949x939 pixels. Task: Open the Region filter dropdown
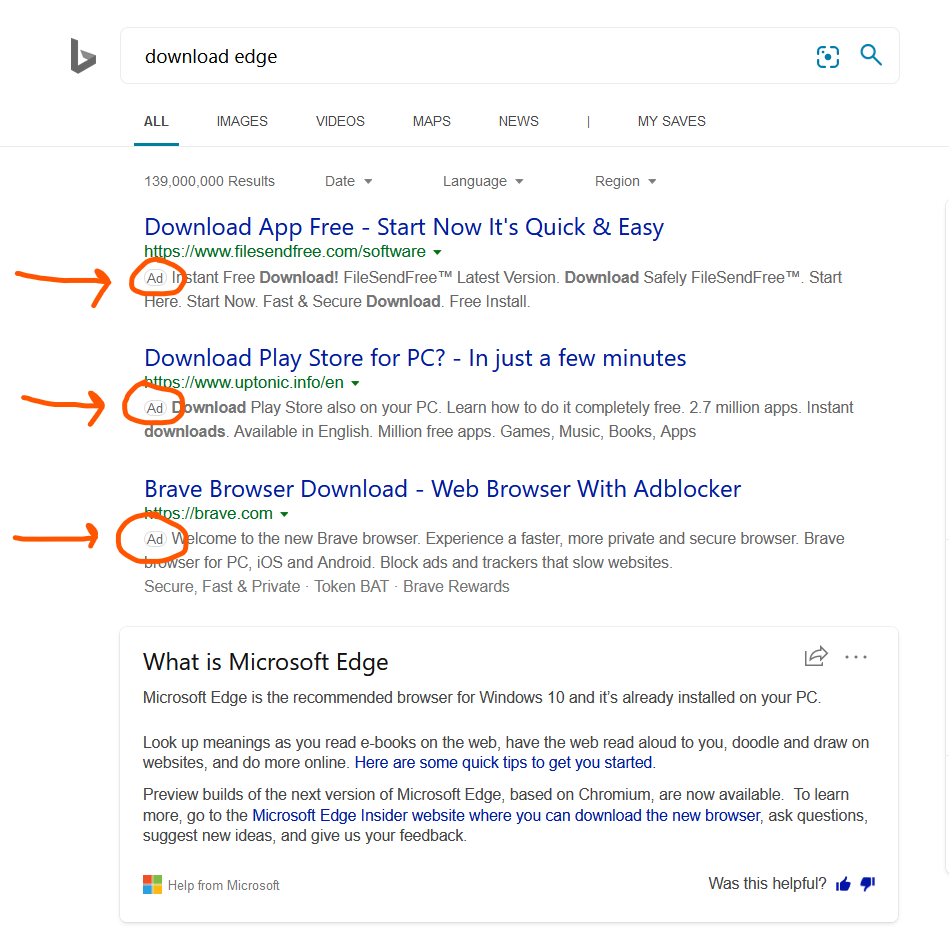pos(626,181)
